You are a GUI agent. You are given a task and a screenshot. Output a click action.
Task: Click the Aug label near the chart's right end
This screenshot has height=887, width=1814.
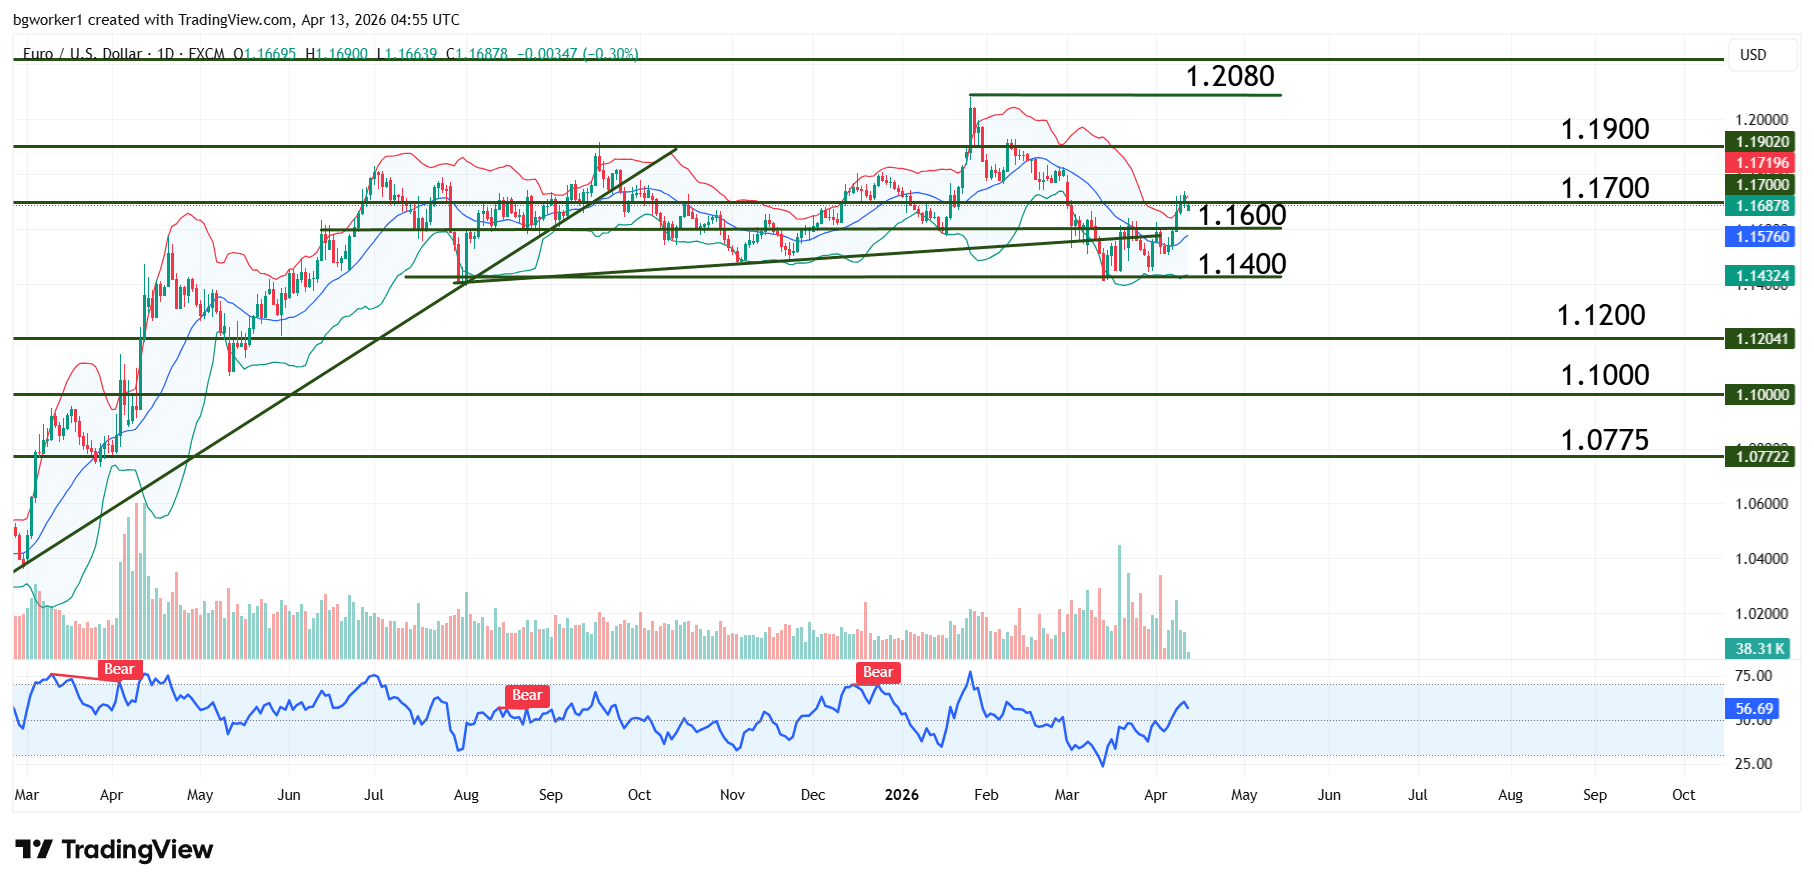tap(1510, 795)
